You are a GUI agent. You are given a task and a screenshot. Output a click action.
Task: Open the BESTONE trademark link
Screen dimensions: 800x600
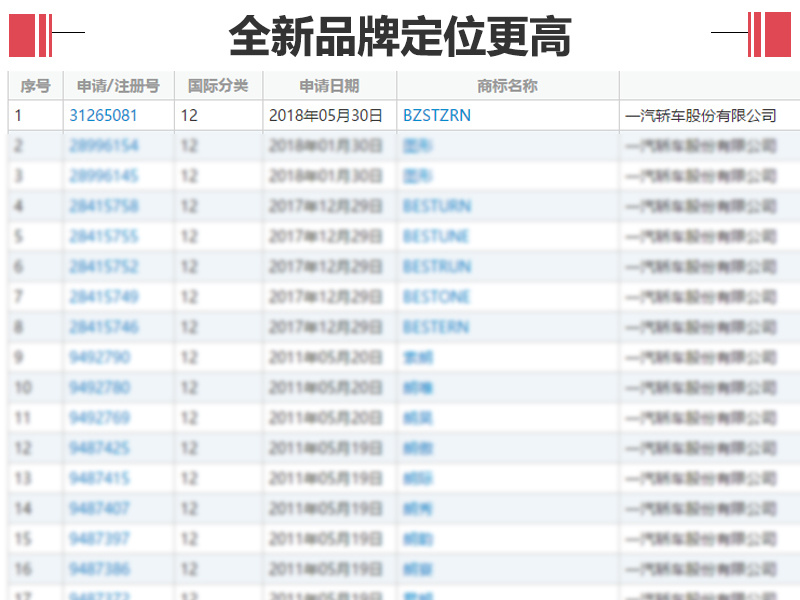[436, 296]
